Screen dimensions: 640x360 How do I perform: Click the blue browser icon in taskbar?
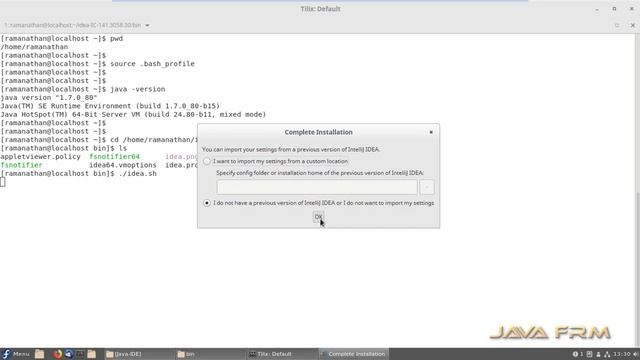click(69, 354)
